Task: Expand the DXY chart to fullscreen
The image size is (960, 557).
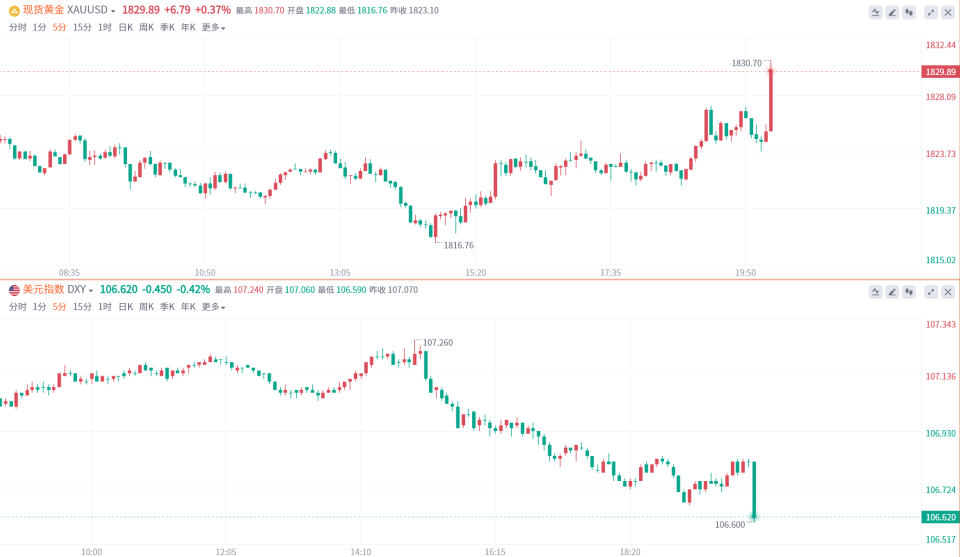Action: (x=931, y=292)
